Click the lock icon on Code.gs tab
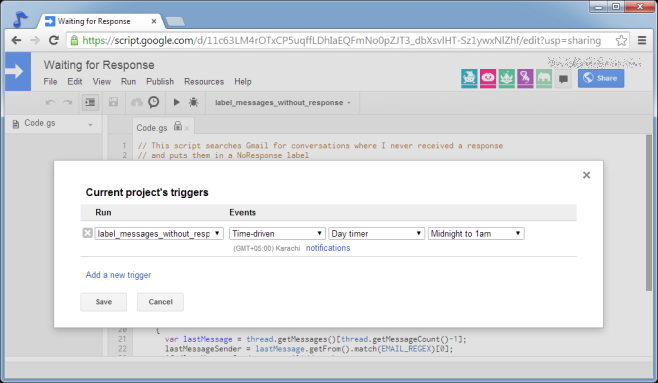 pyautogui.click(x=178, y=126)
